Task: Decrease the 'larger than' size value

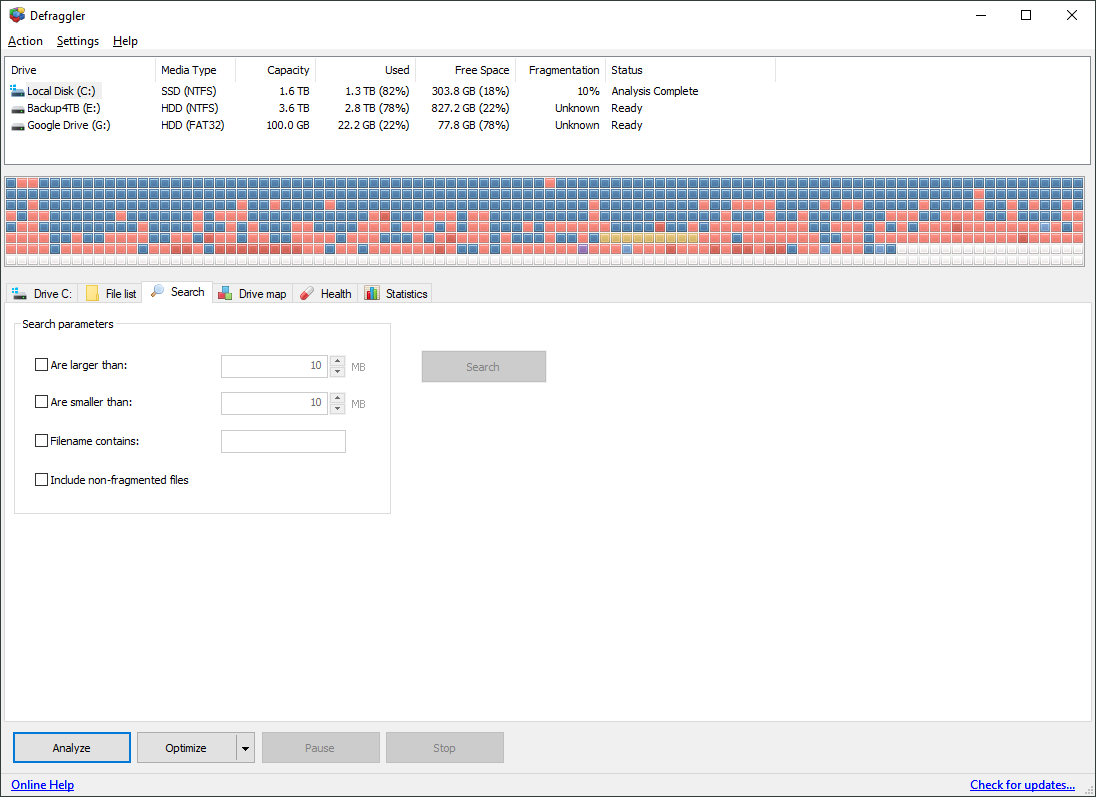Action: tap(338, 372)
